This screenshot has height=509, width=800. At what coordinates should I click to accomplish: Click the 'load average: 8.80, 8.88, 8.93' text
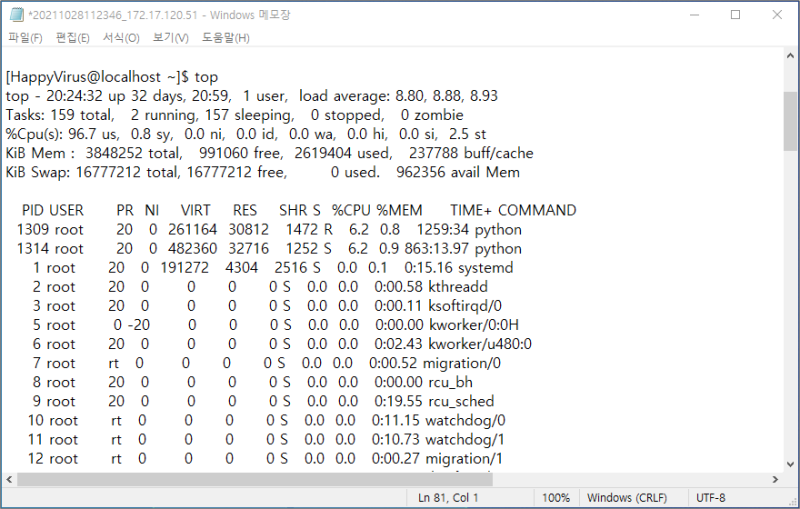(398, 96)
